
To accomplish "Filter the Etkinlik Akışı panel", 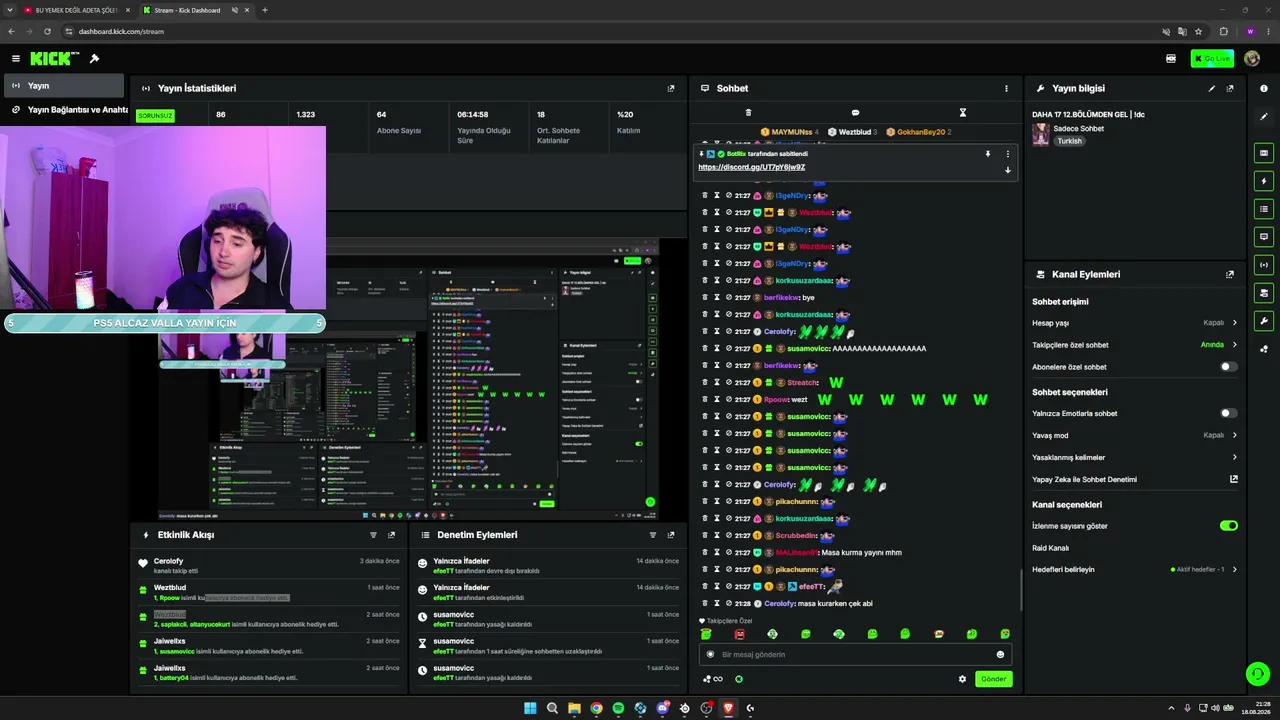I will 373,535.
